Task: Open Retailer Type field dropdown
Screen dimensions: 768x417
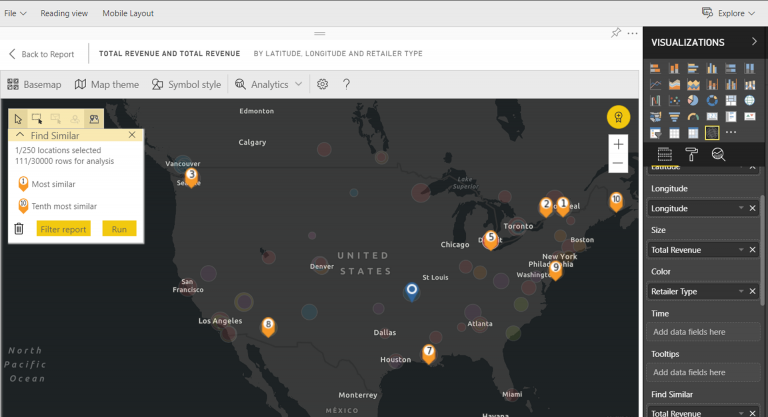Action: click(x=741, y=292)
